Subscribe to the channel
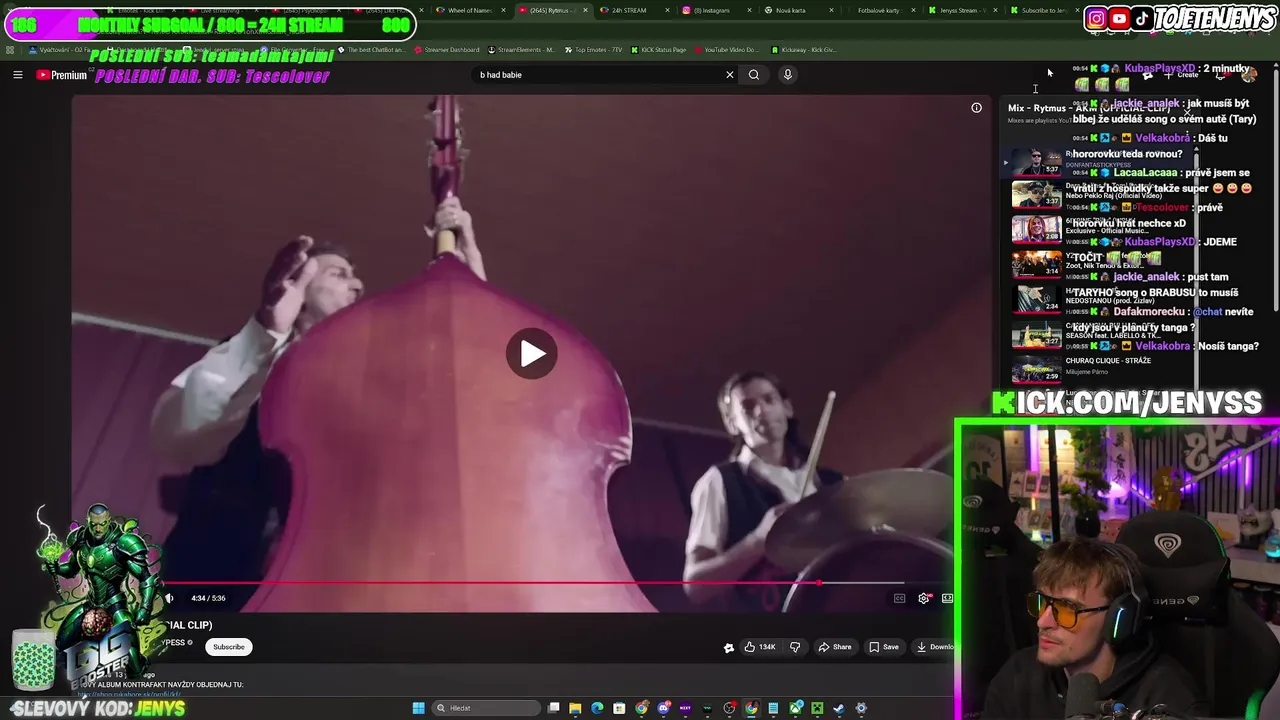 coord(228,647)
